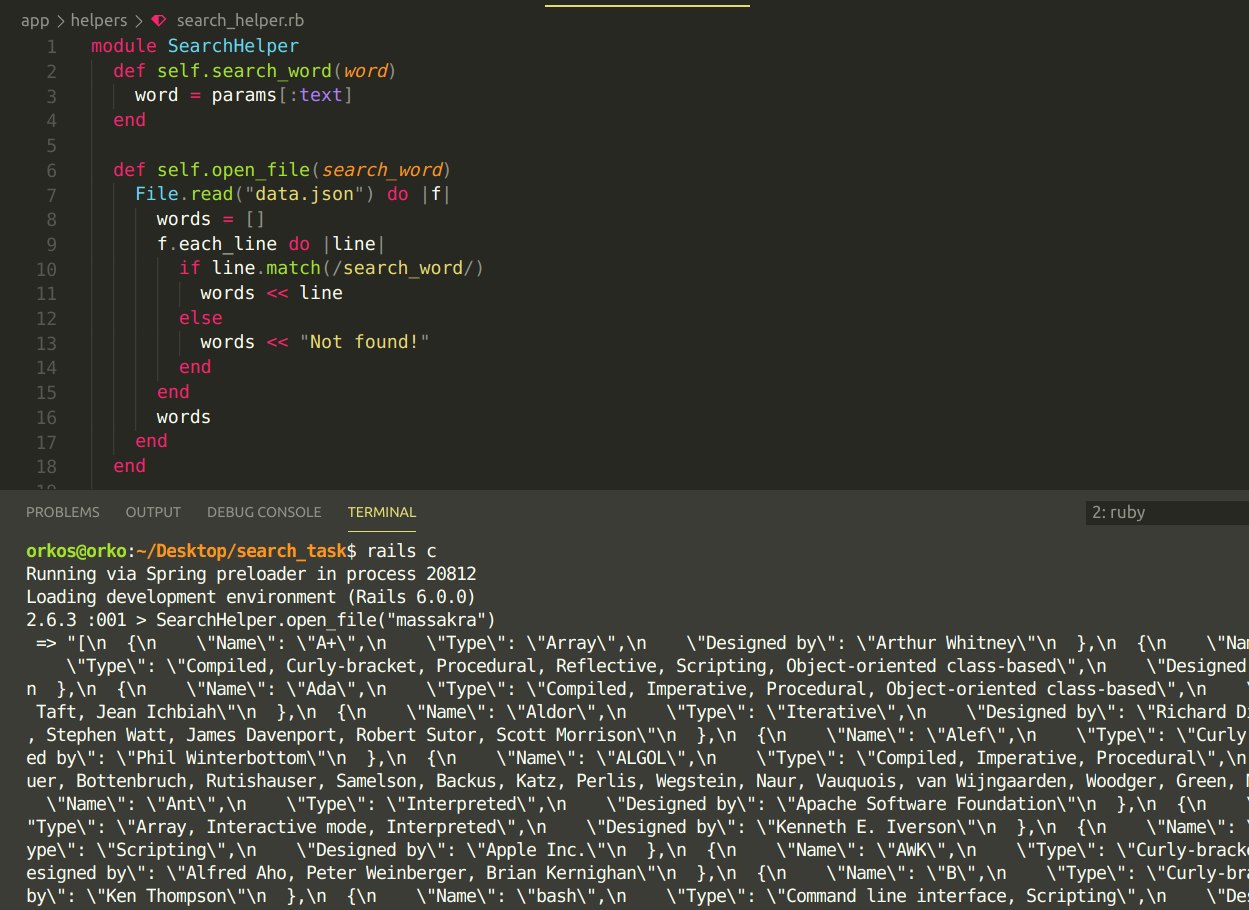Image resolution: width=1249 pixels, height=910 pixels.
Task: Click '~/Desktop/search_task' path in terminal prompt
Action: (x=241, y=551)
